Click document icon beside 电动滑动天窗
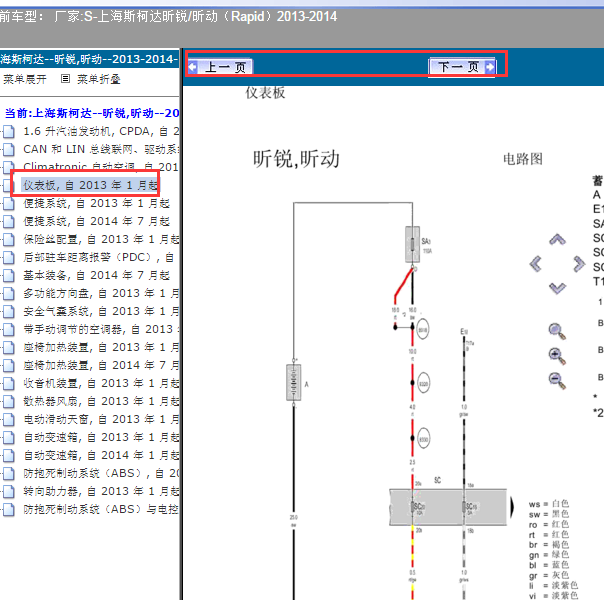Viewport: 604px width, 600px height. [8, 419]
